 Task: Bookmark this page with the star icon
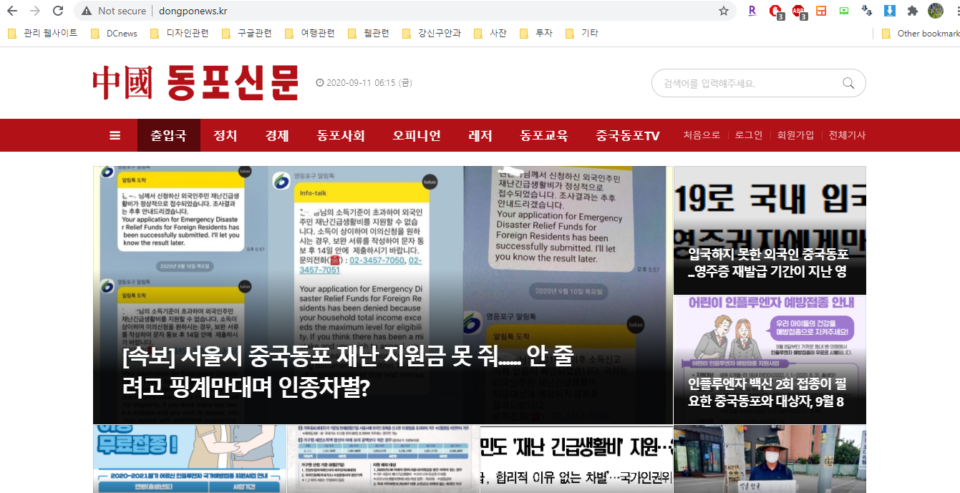724,11
